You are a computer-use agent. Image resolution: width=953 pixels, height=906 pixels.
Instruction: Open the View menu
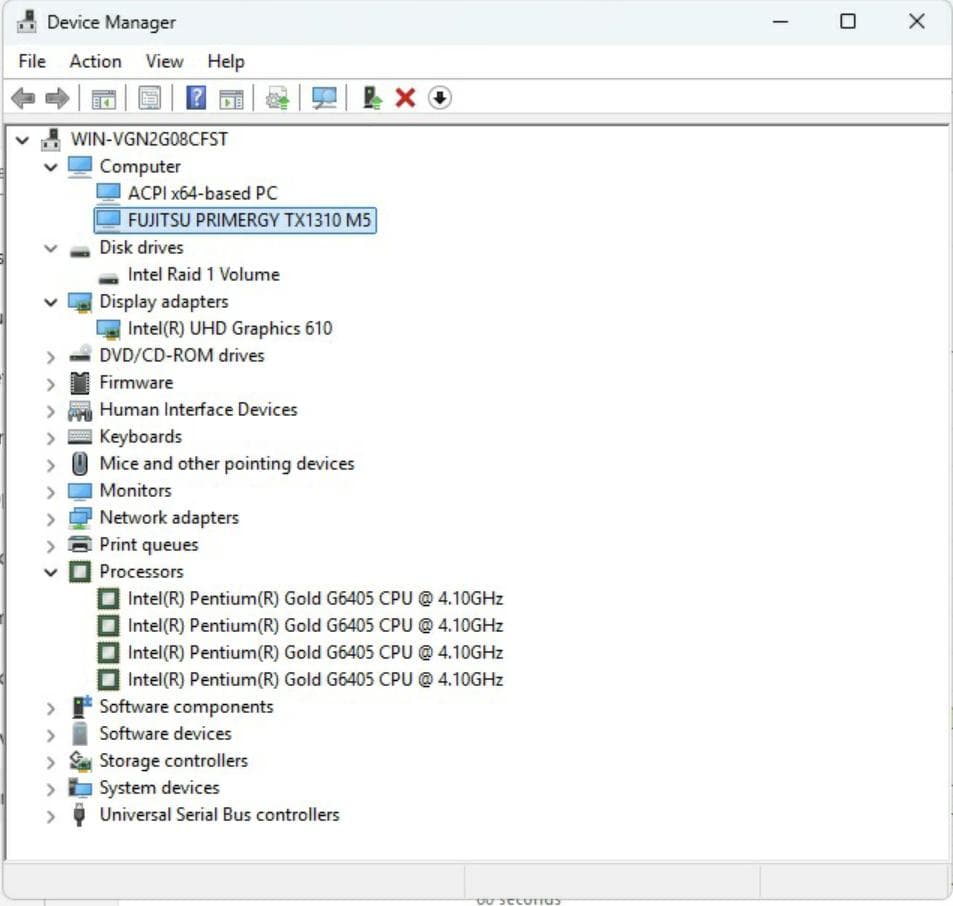coord(163,61)
